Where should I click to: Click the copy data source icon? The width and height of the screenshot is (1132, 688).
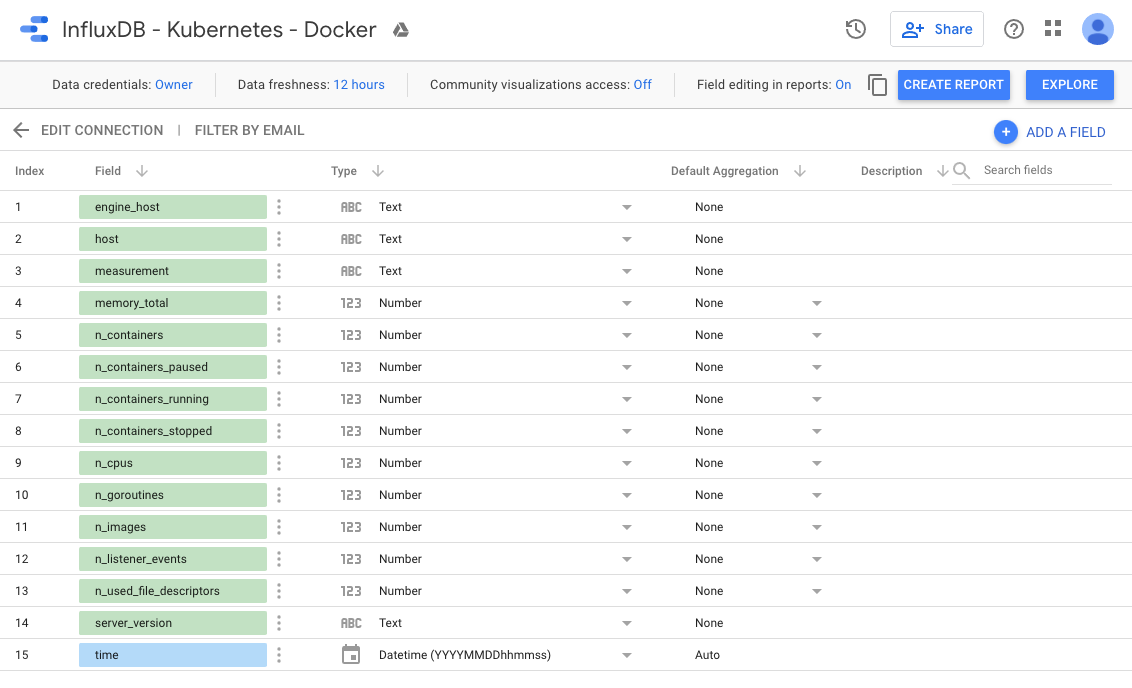pyautogui.click(x=877, y=85)
